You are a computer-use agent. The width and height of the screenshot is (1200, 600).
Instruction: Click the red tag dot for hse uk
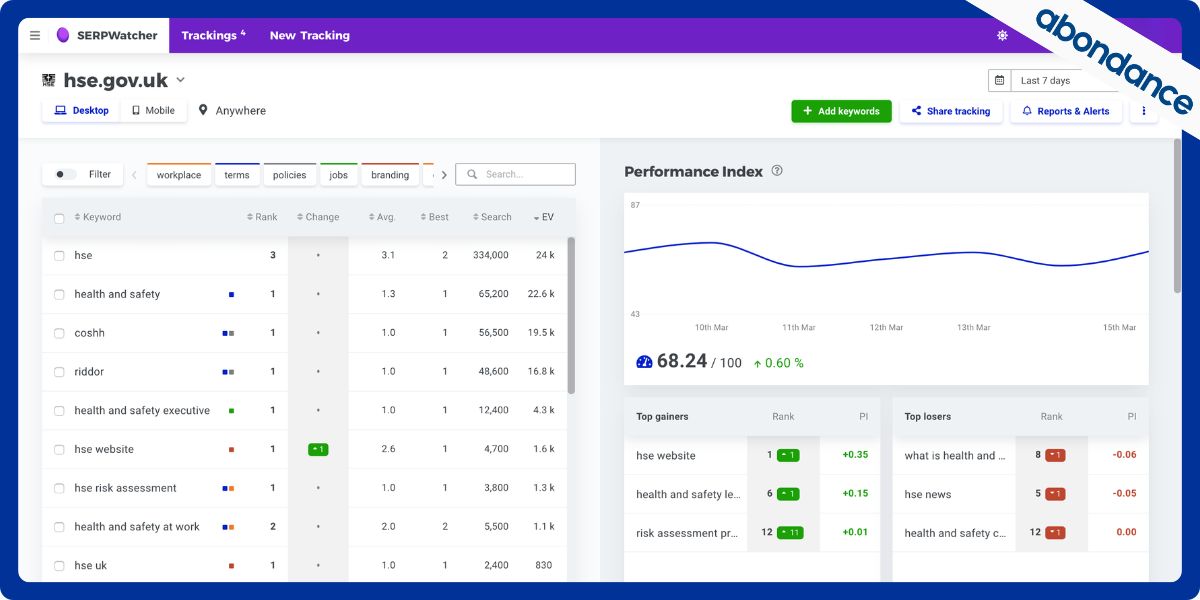[x=231, y=566]
